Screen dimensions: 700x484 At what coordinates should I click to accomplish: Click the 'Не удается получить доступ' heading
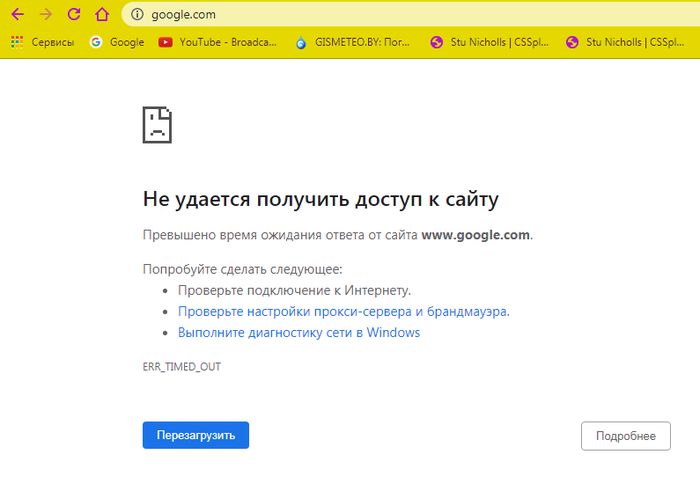(320, 199)
